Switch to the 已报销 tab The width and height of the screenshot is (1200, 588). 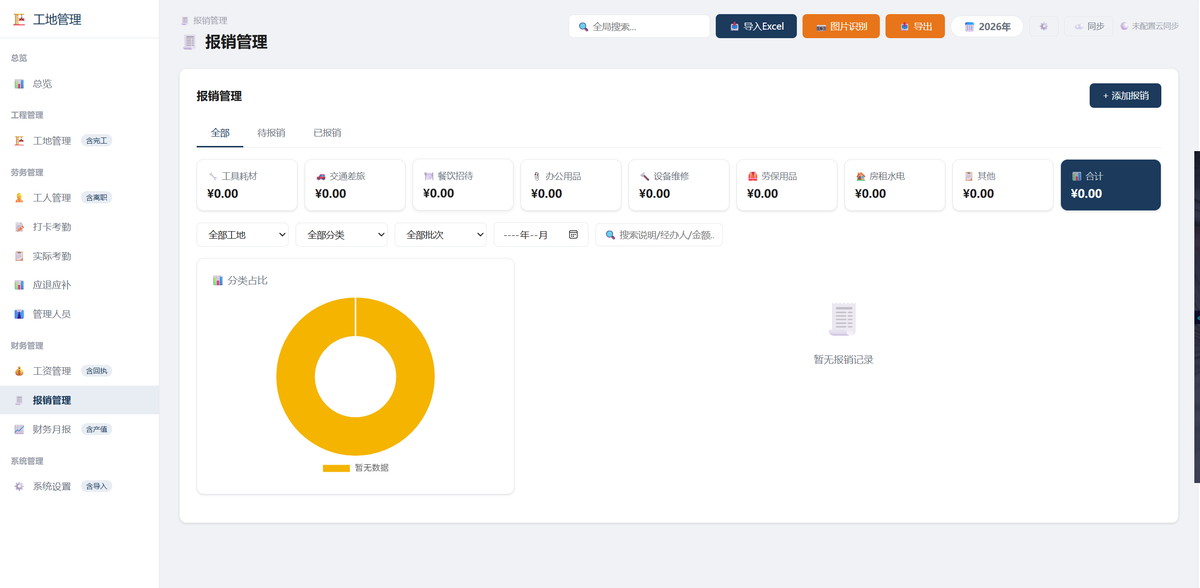pyautogui.click(x=327, y=132)
